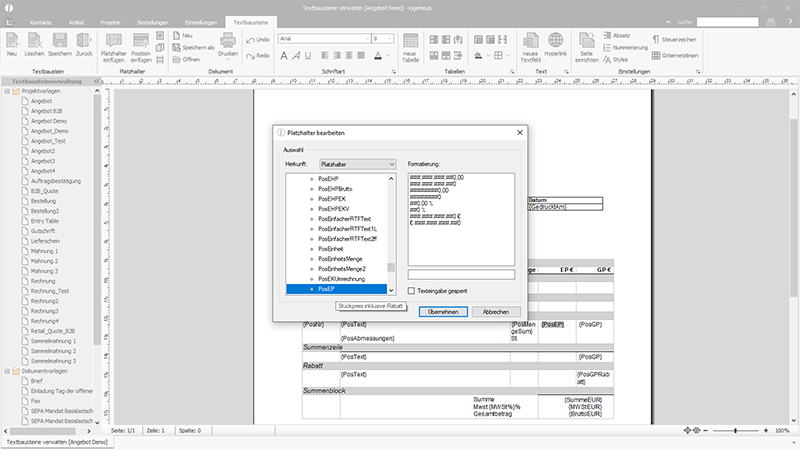Close the Platzhalter bearbeiten dialog

(x=520, y=133)
